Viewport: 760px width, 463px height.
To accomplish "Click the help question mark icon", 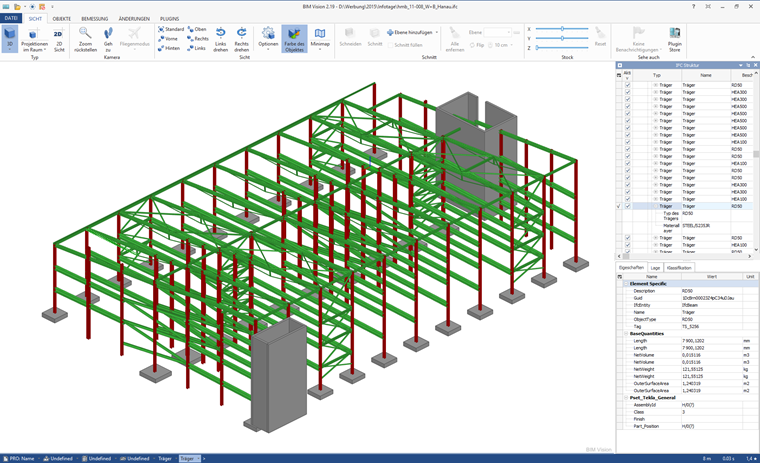I will pos(693,7).
